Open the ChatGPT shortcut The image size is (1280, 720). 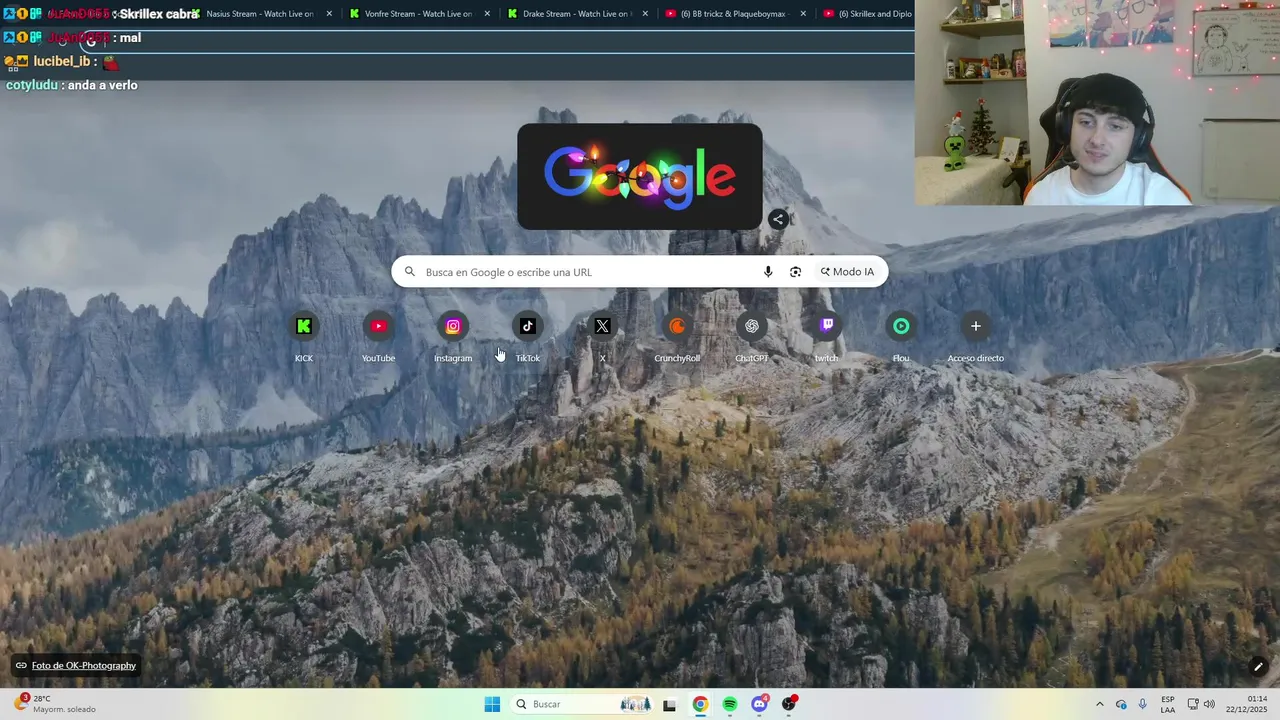[x=752, y=337]
